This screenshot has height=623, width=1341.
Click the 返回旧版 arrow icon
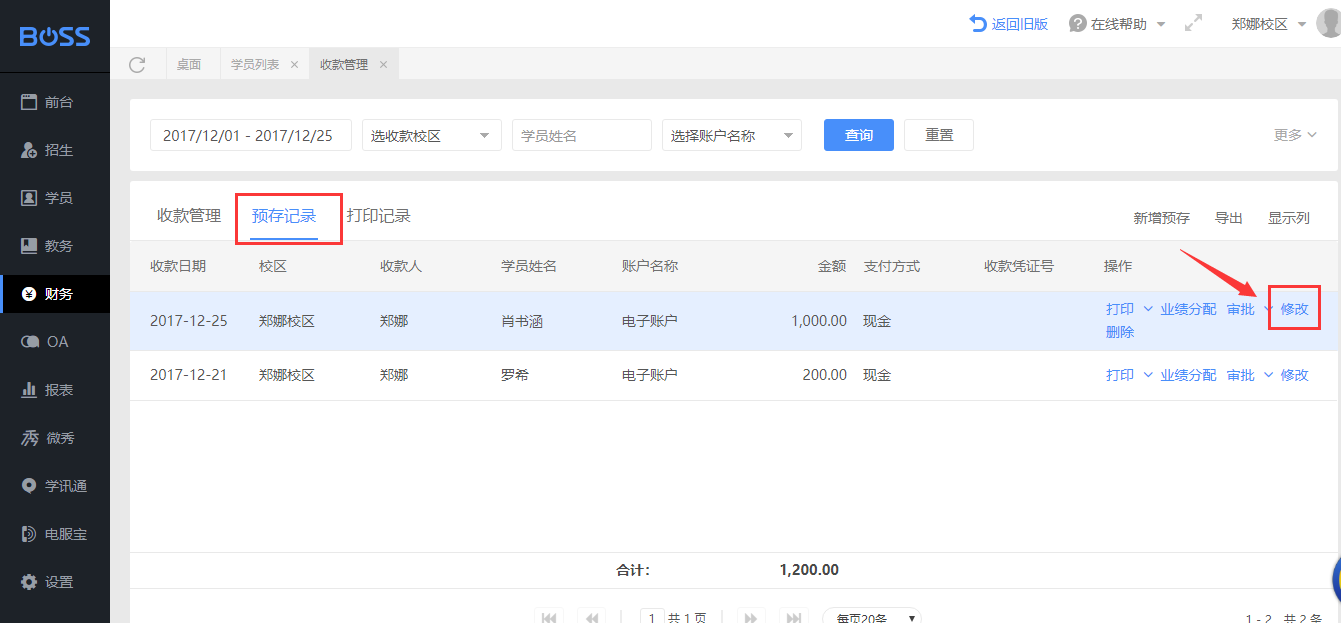click(978, 23)
